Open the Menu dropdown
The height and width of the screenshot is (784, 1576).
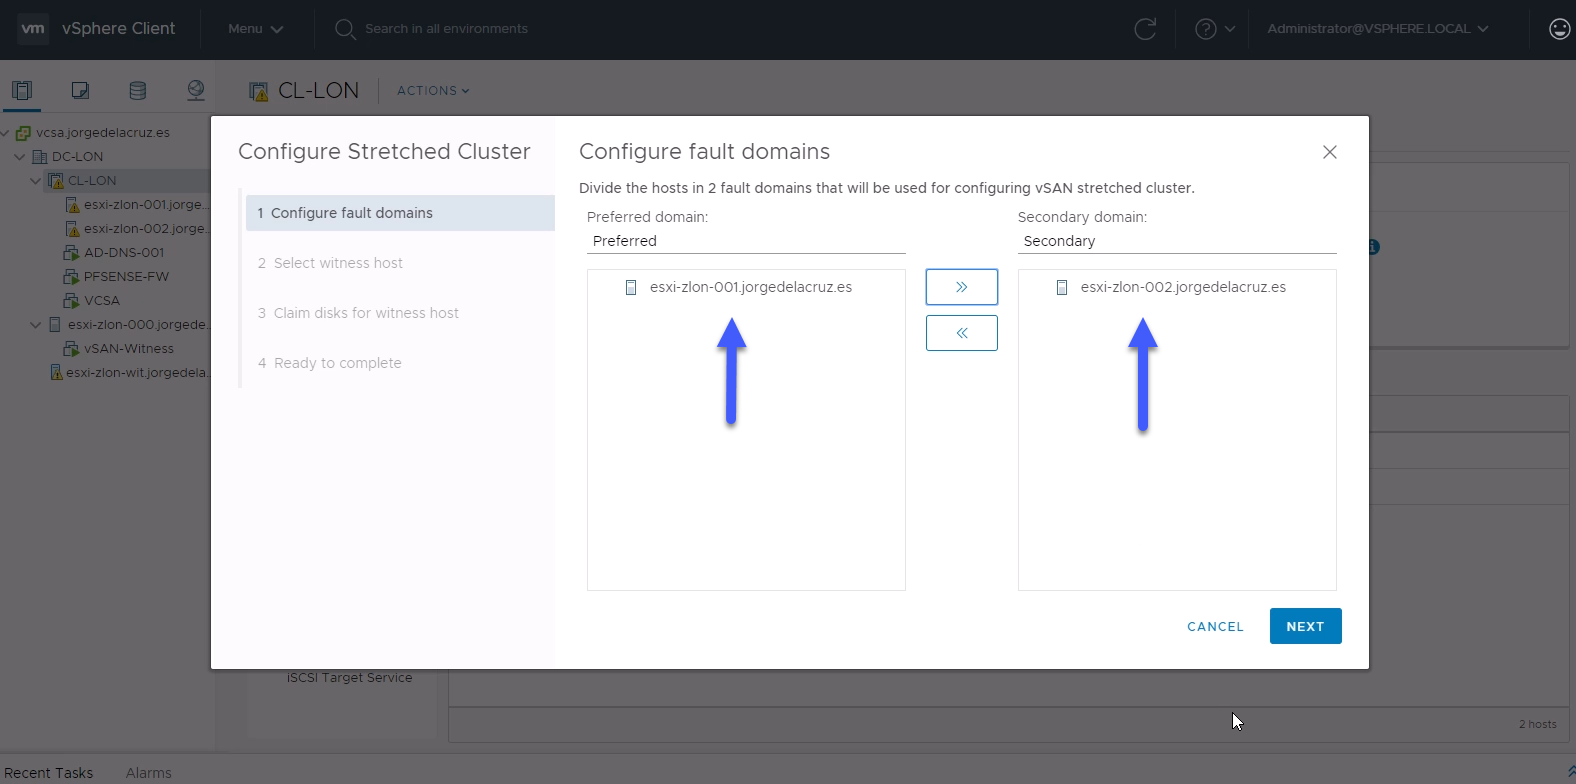click(255, 29)
